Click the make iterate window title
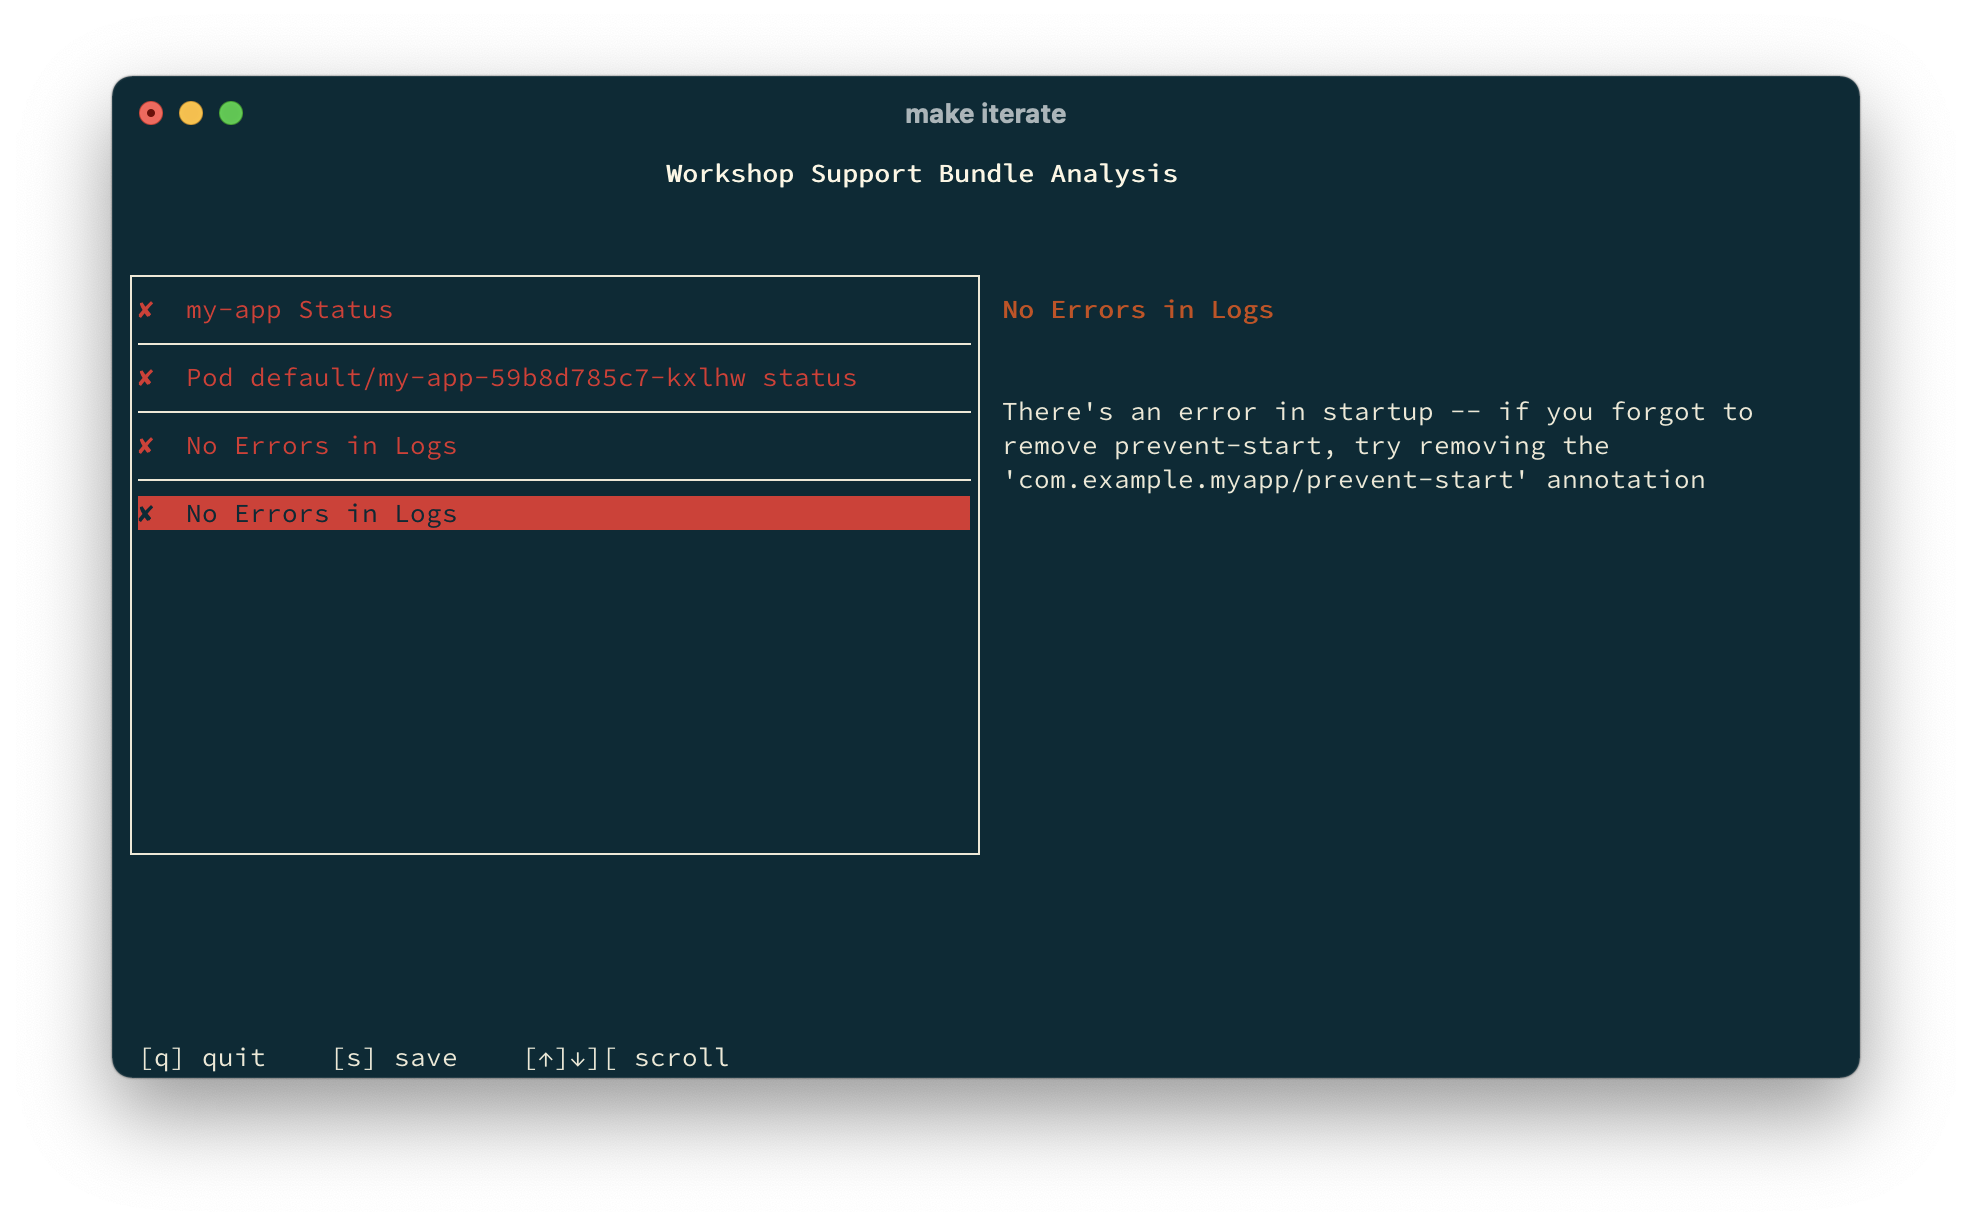Viewport: 1972px width, 1226px height. (x=985, y=114)
